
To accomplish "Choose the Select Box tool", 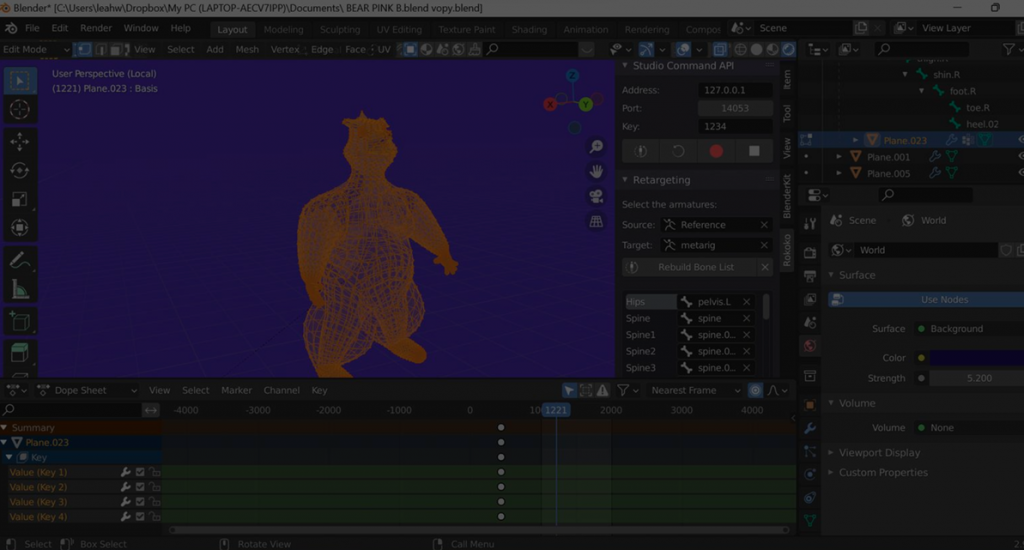I will [x=20, y=81].
